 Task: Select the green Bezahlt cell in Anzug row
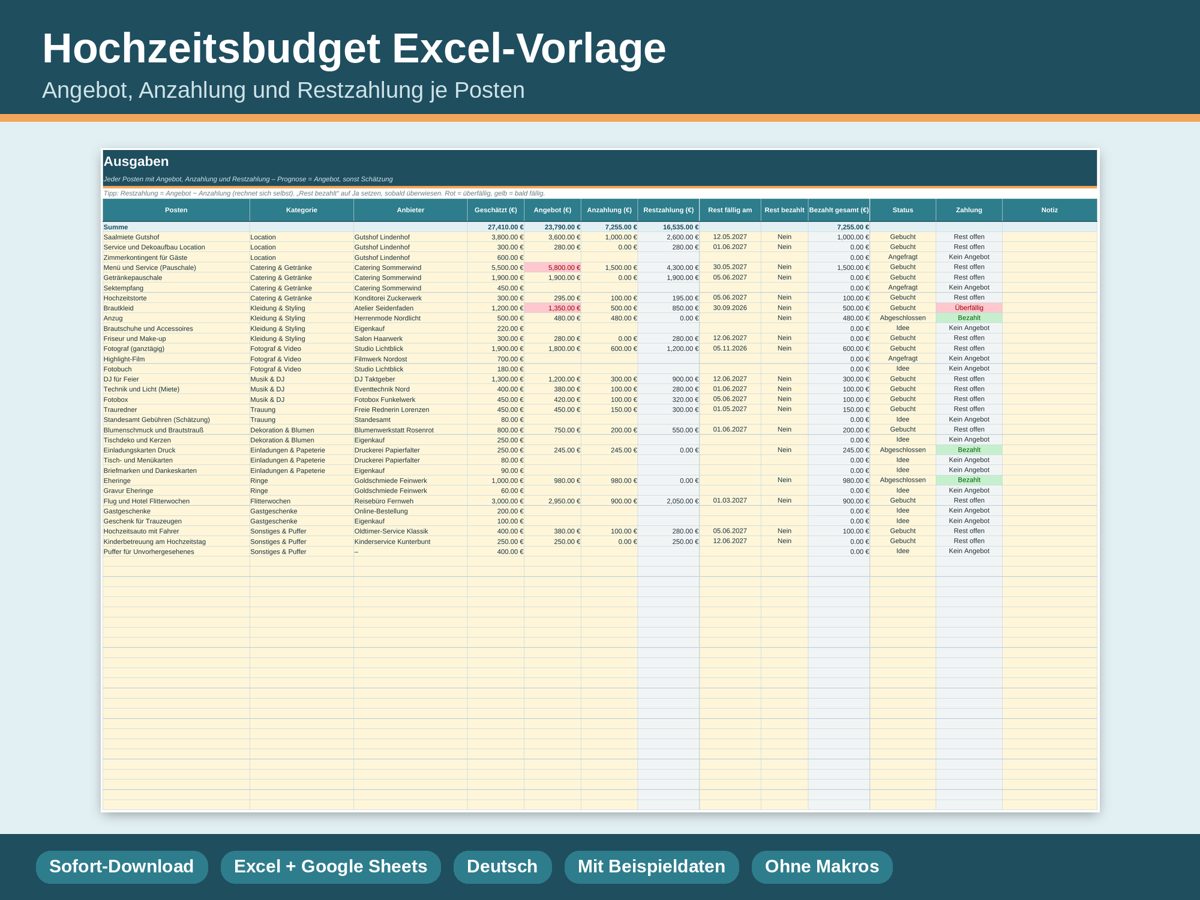pyautogui.click(x=969, y=318)
